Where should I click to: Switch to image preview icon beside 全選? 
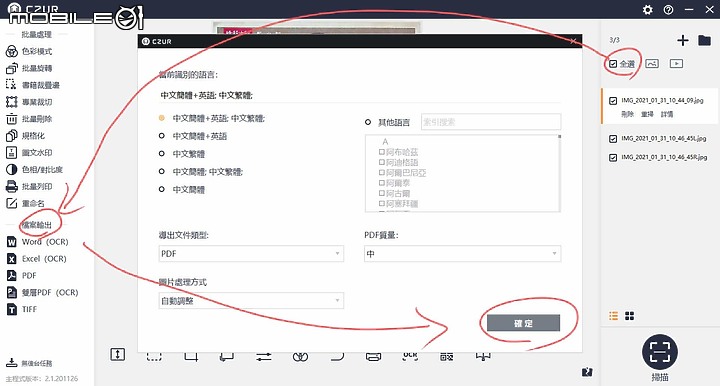(x=652, y=64)
